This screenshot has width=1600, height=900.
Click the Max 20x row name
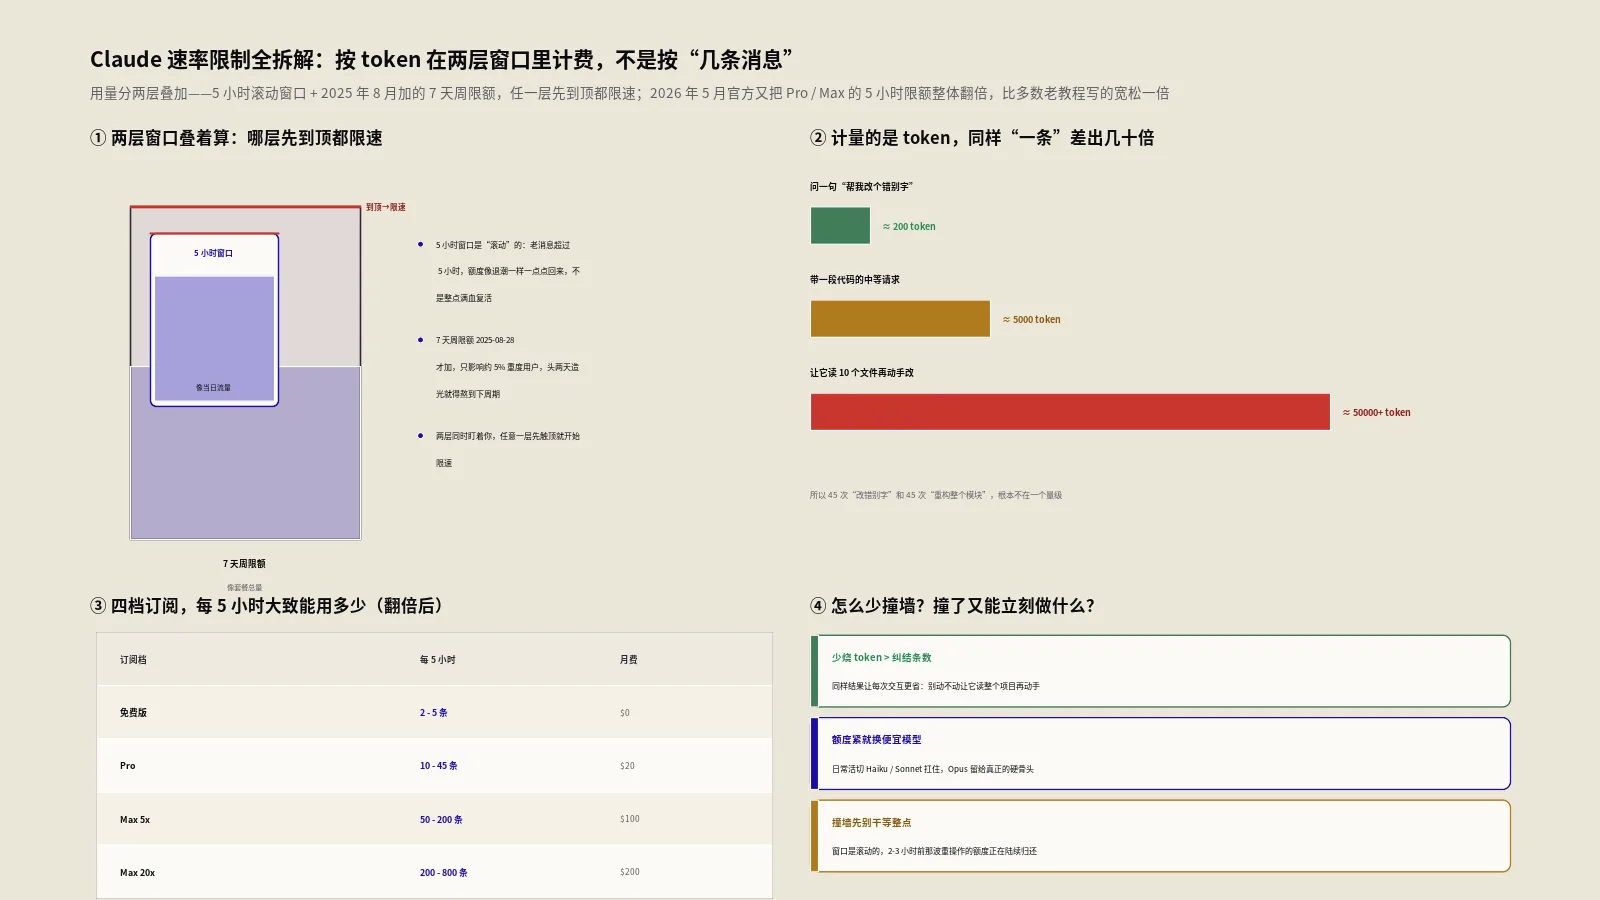pyautogui.click(x=137, y=873)
